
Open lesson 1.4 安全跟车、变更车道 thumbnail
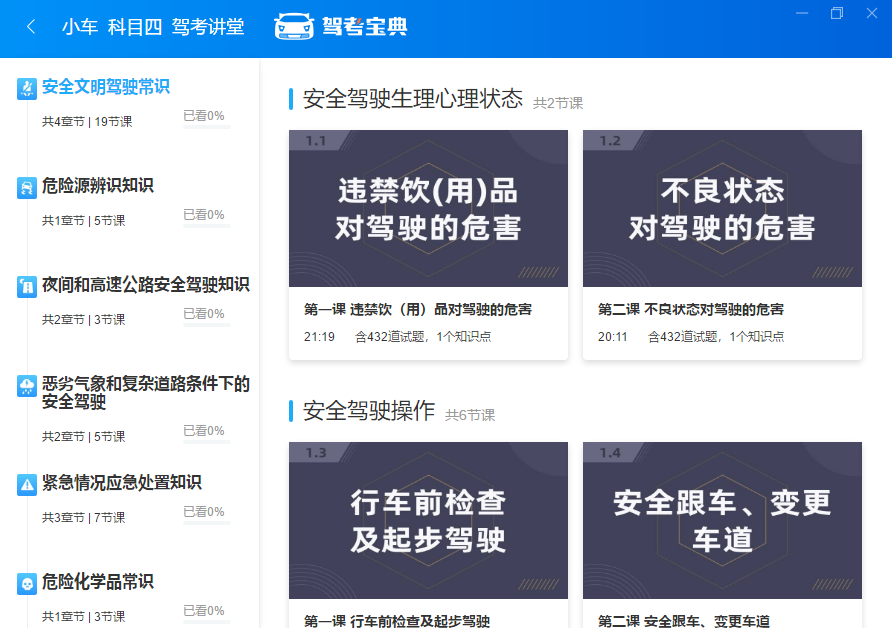click(722, 520)
